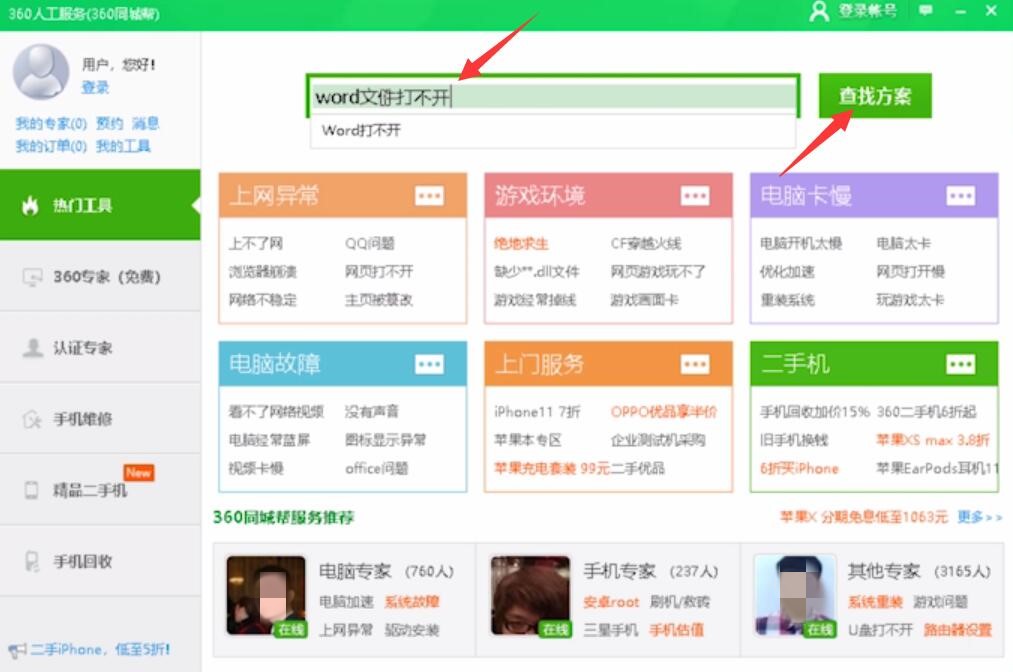Select 缺少**.dll文件 item
This screenshot has height=672, width=1013.
[537, 271]
